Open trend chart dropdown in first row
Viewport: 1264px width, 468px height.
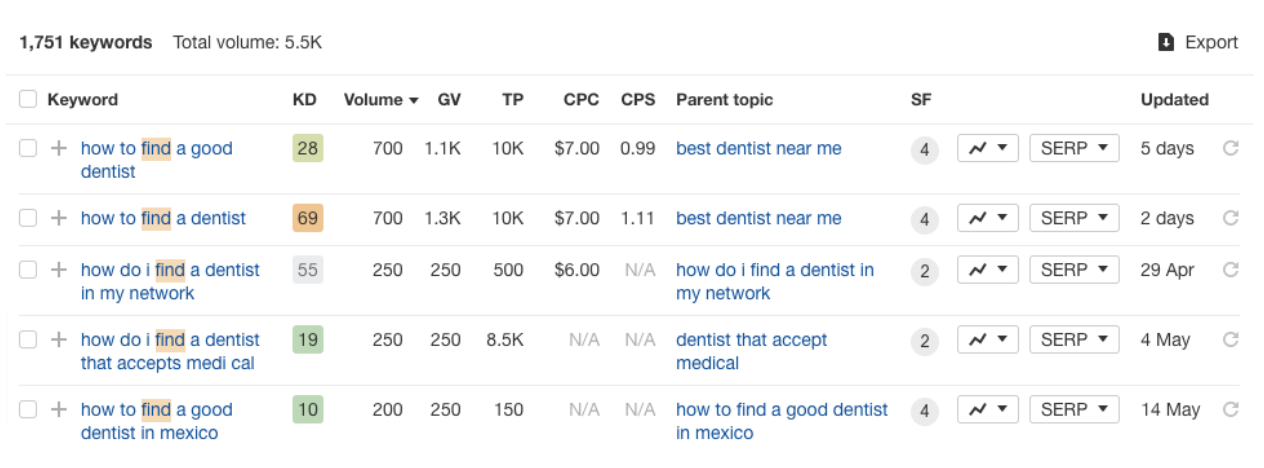click(988, 148)
